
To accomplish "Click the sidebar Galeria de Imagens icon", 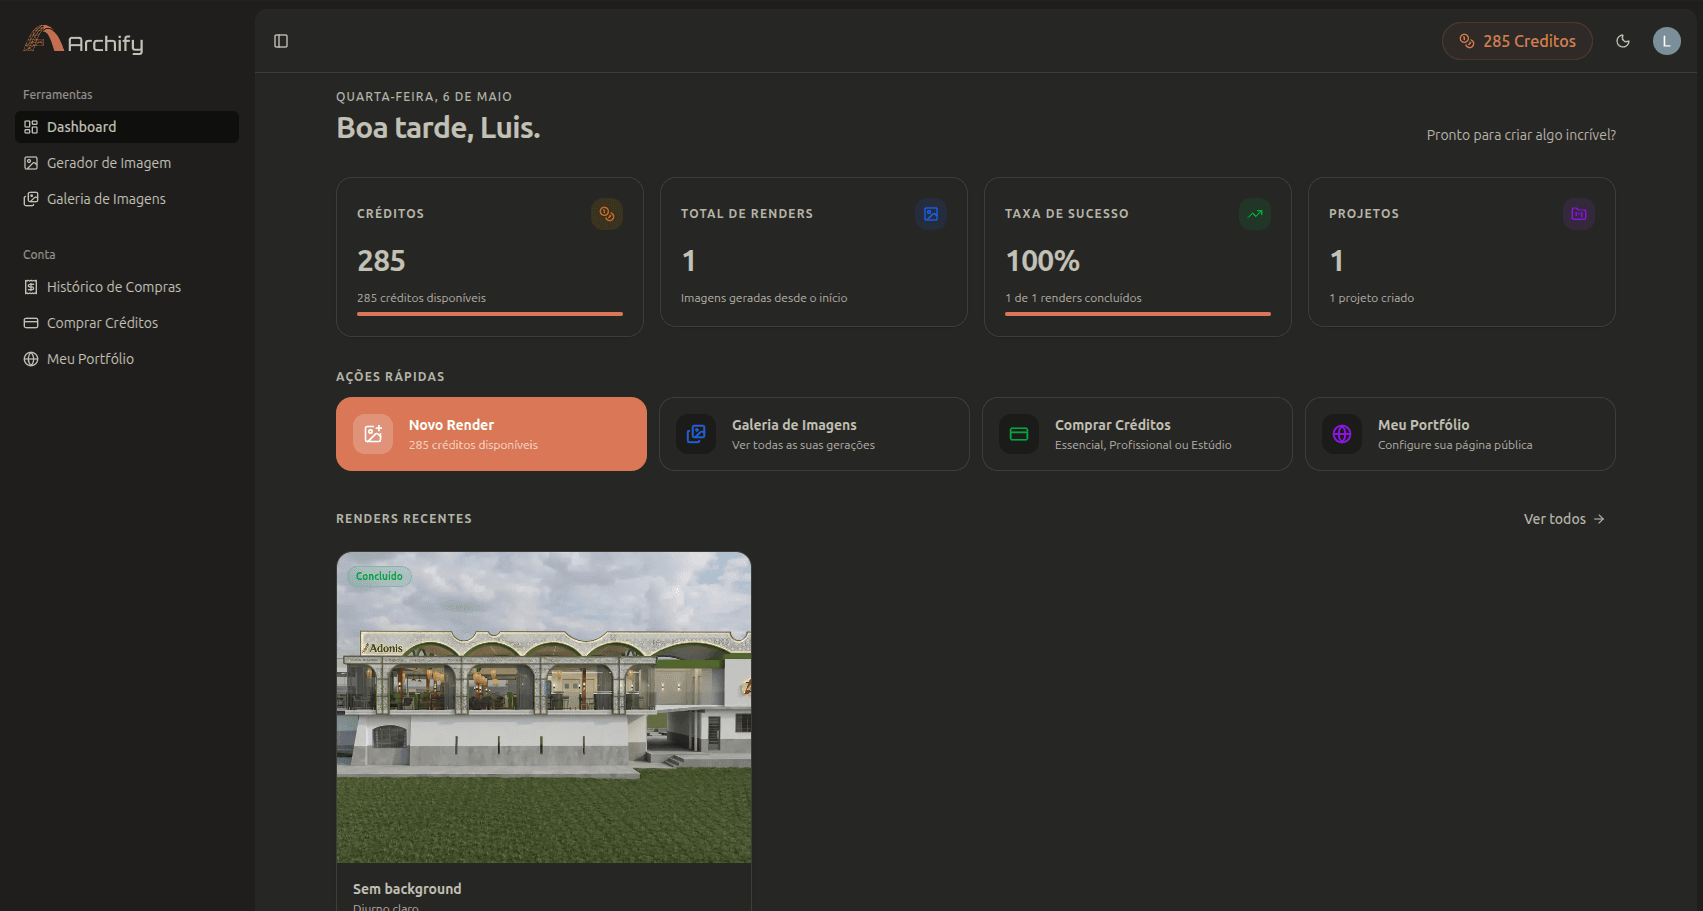I will click(x=31, y=199).
